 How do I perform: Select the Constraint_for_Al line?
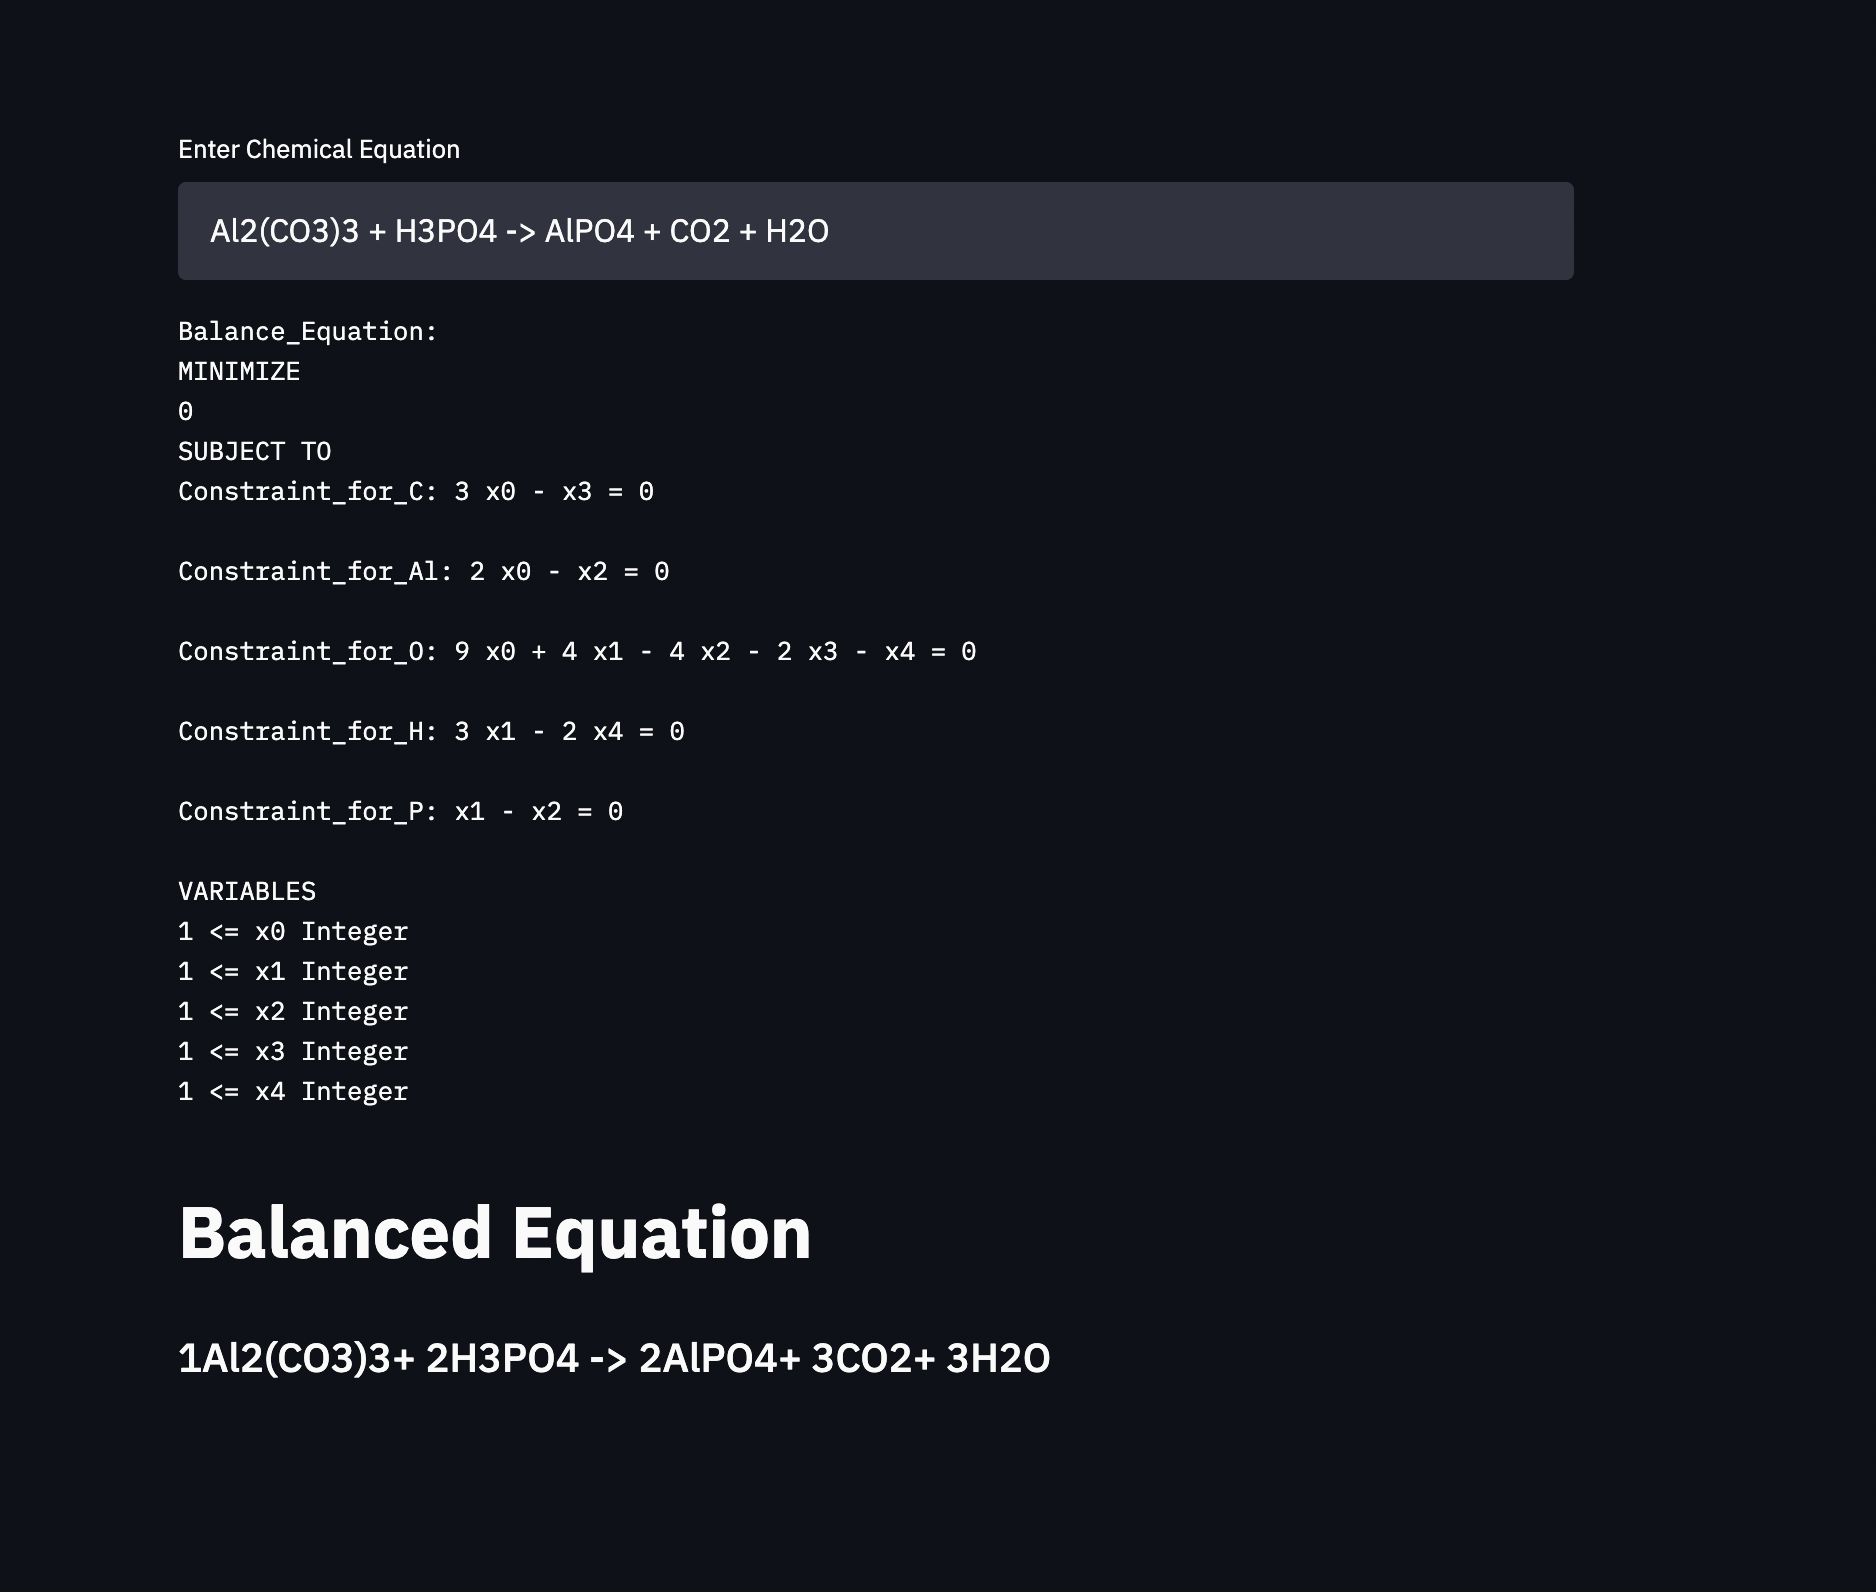[423, 572]
